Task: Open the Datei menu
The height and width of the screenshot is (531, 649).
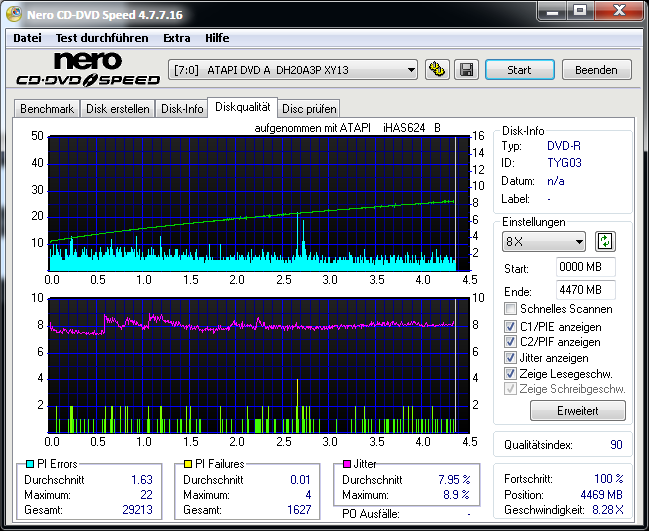Action: (x=27, y=38)
